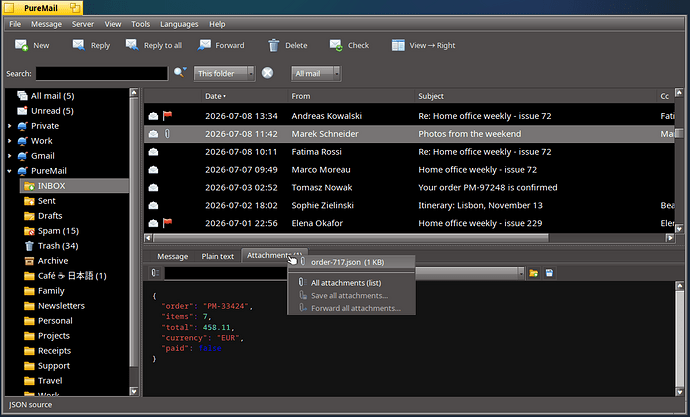Open the View menu

tap(113, 24)
